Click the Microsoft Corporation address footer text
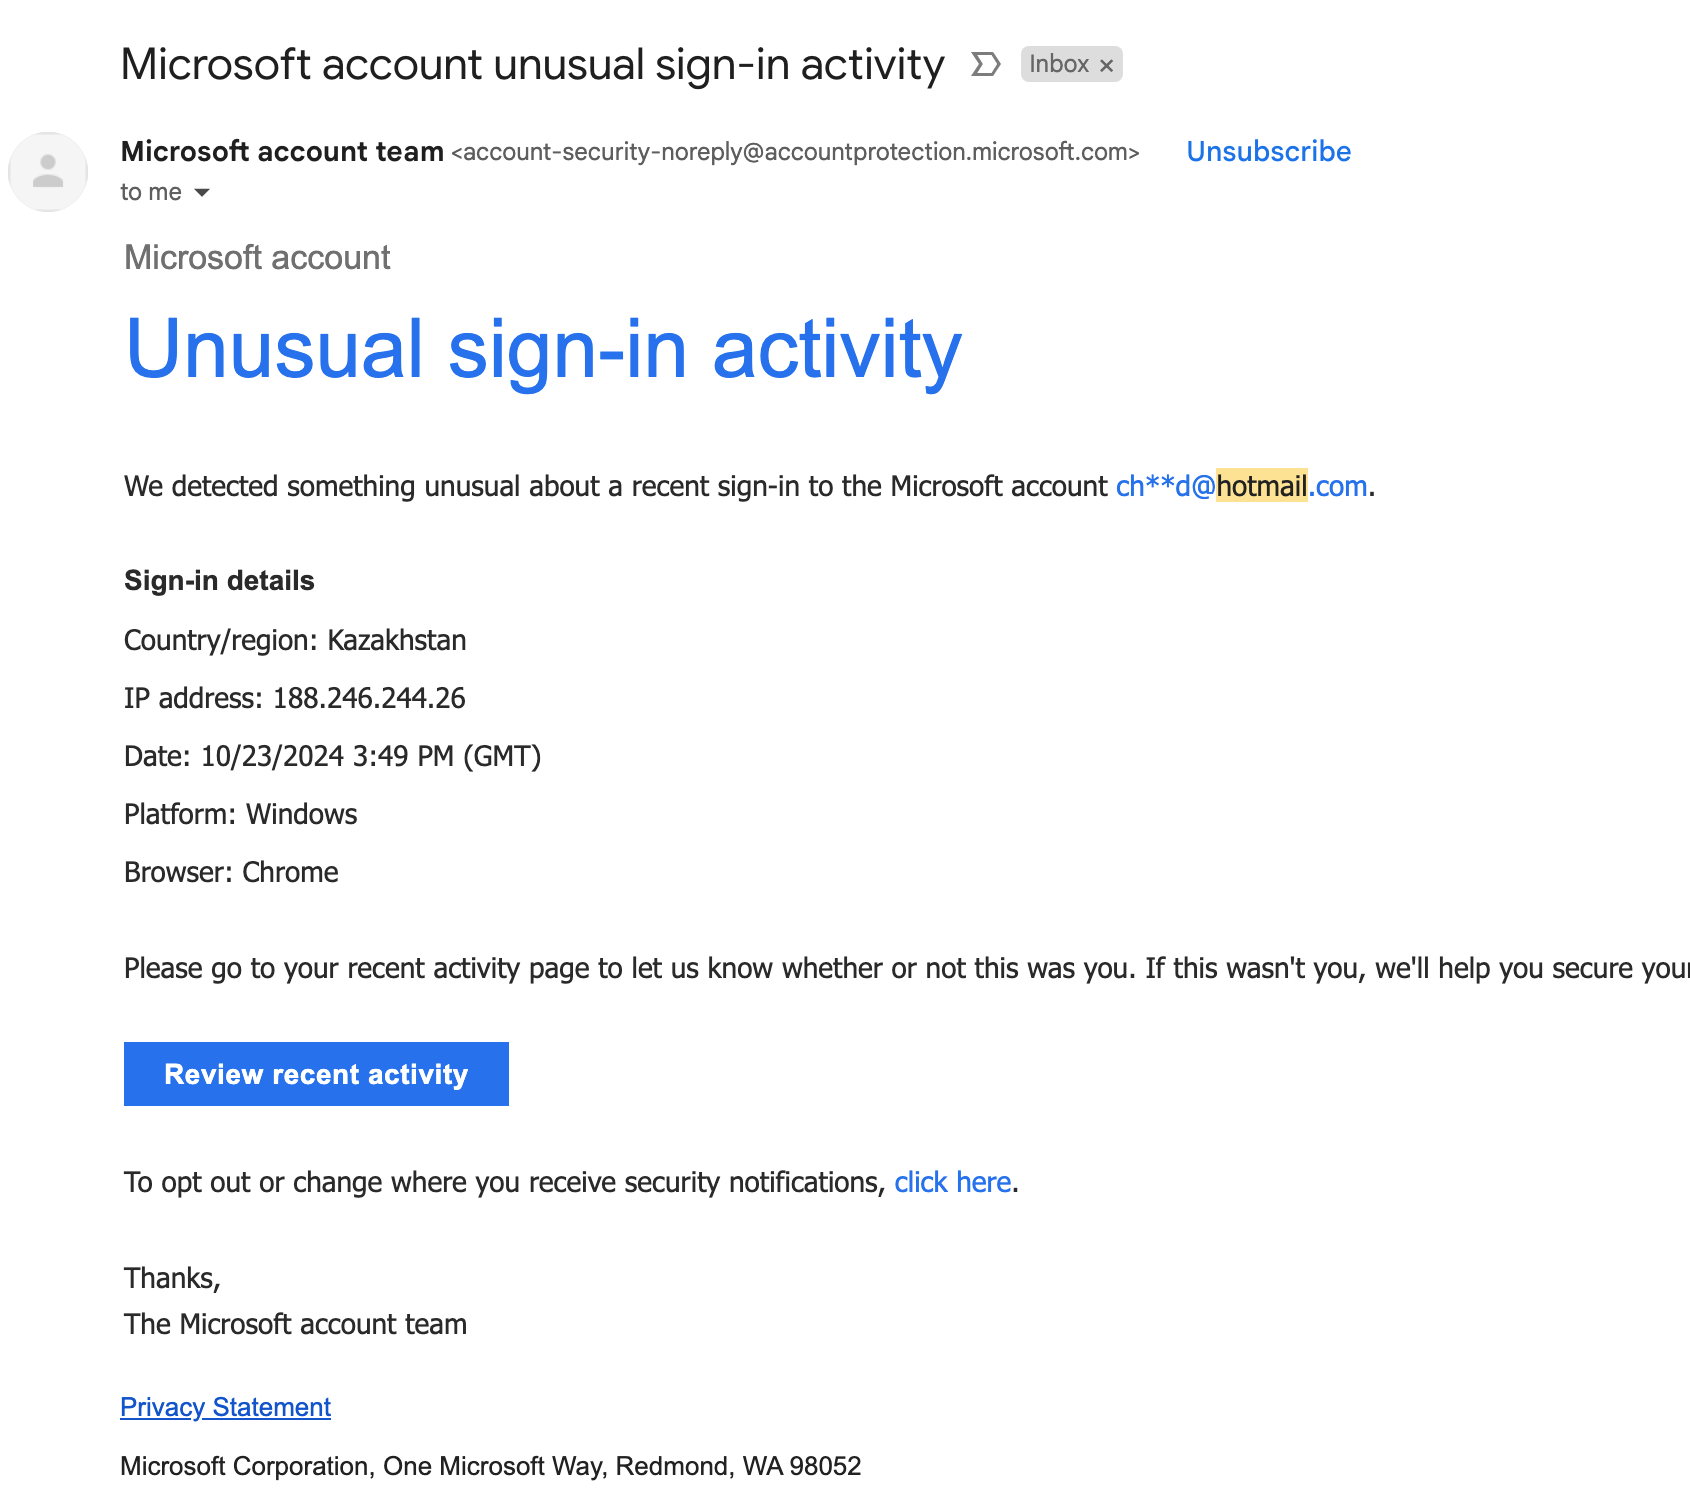Image resolution: width=1690 pixels, height=1502 pixels. (491, 1466)
